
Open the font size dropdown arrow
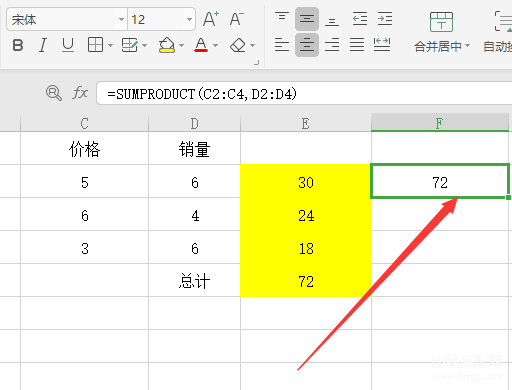[189, 19]
